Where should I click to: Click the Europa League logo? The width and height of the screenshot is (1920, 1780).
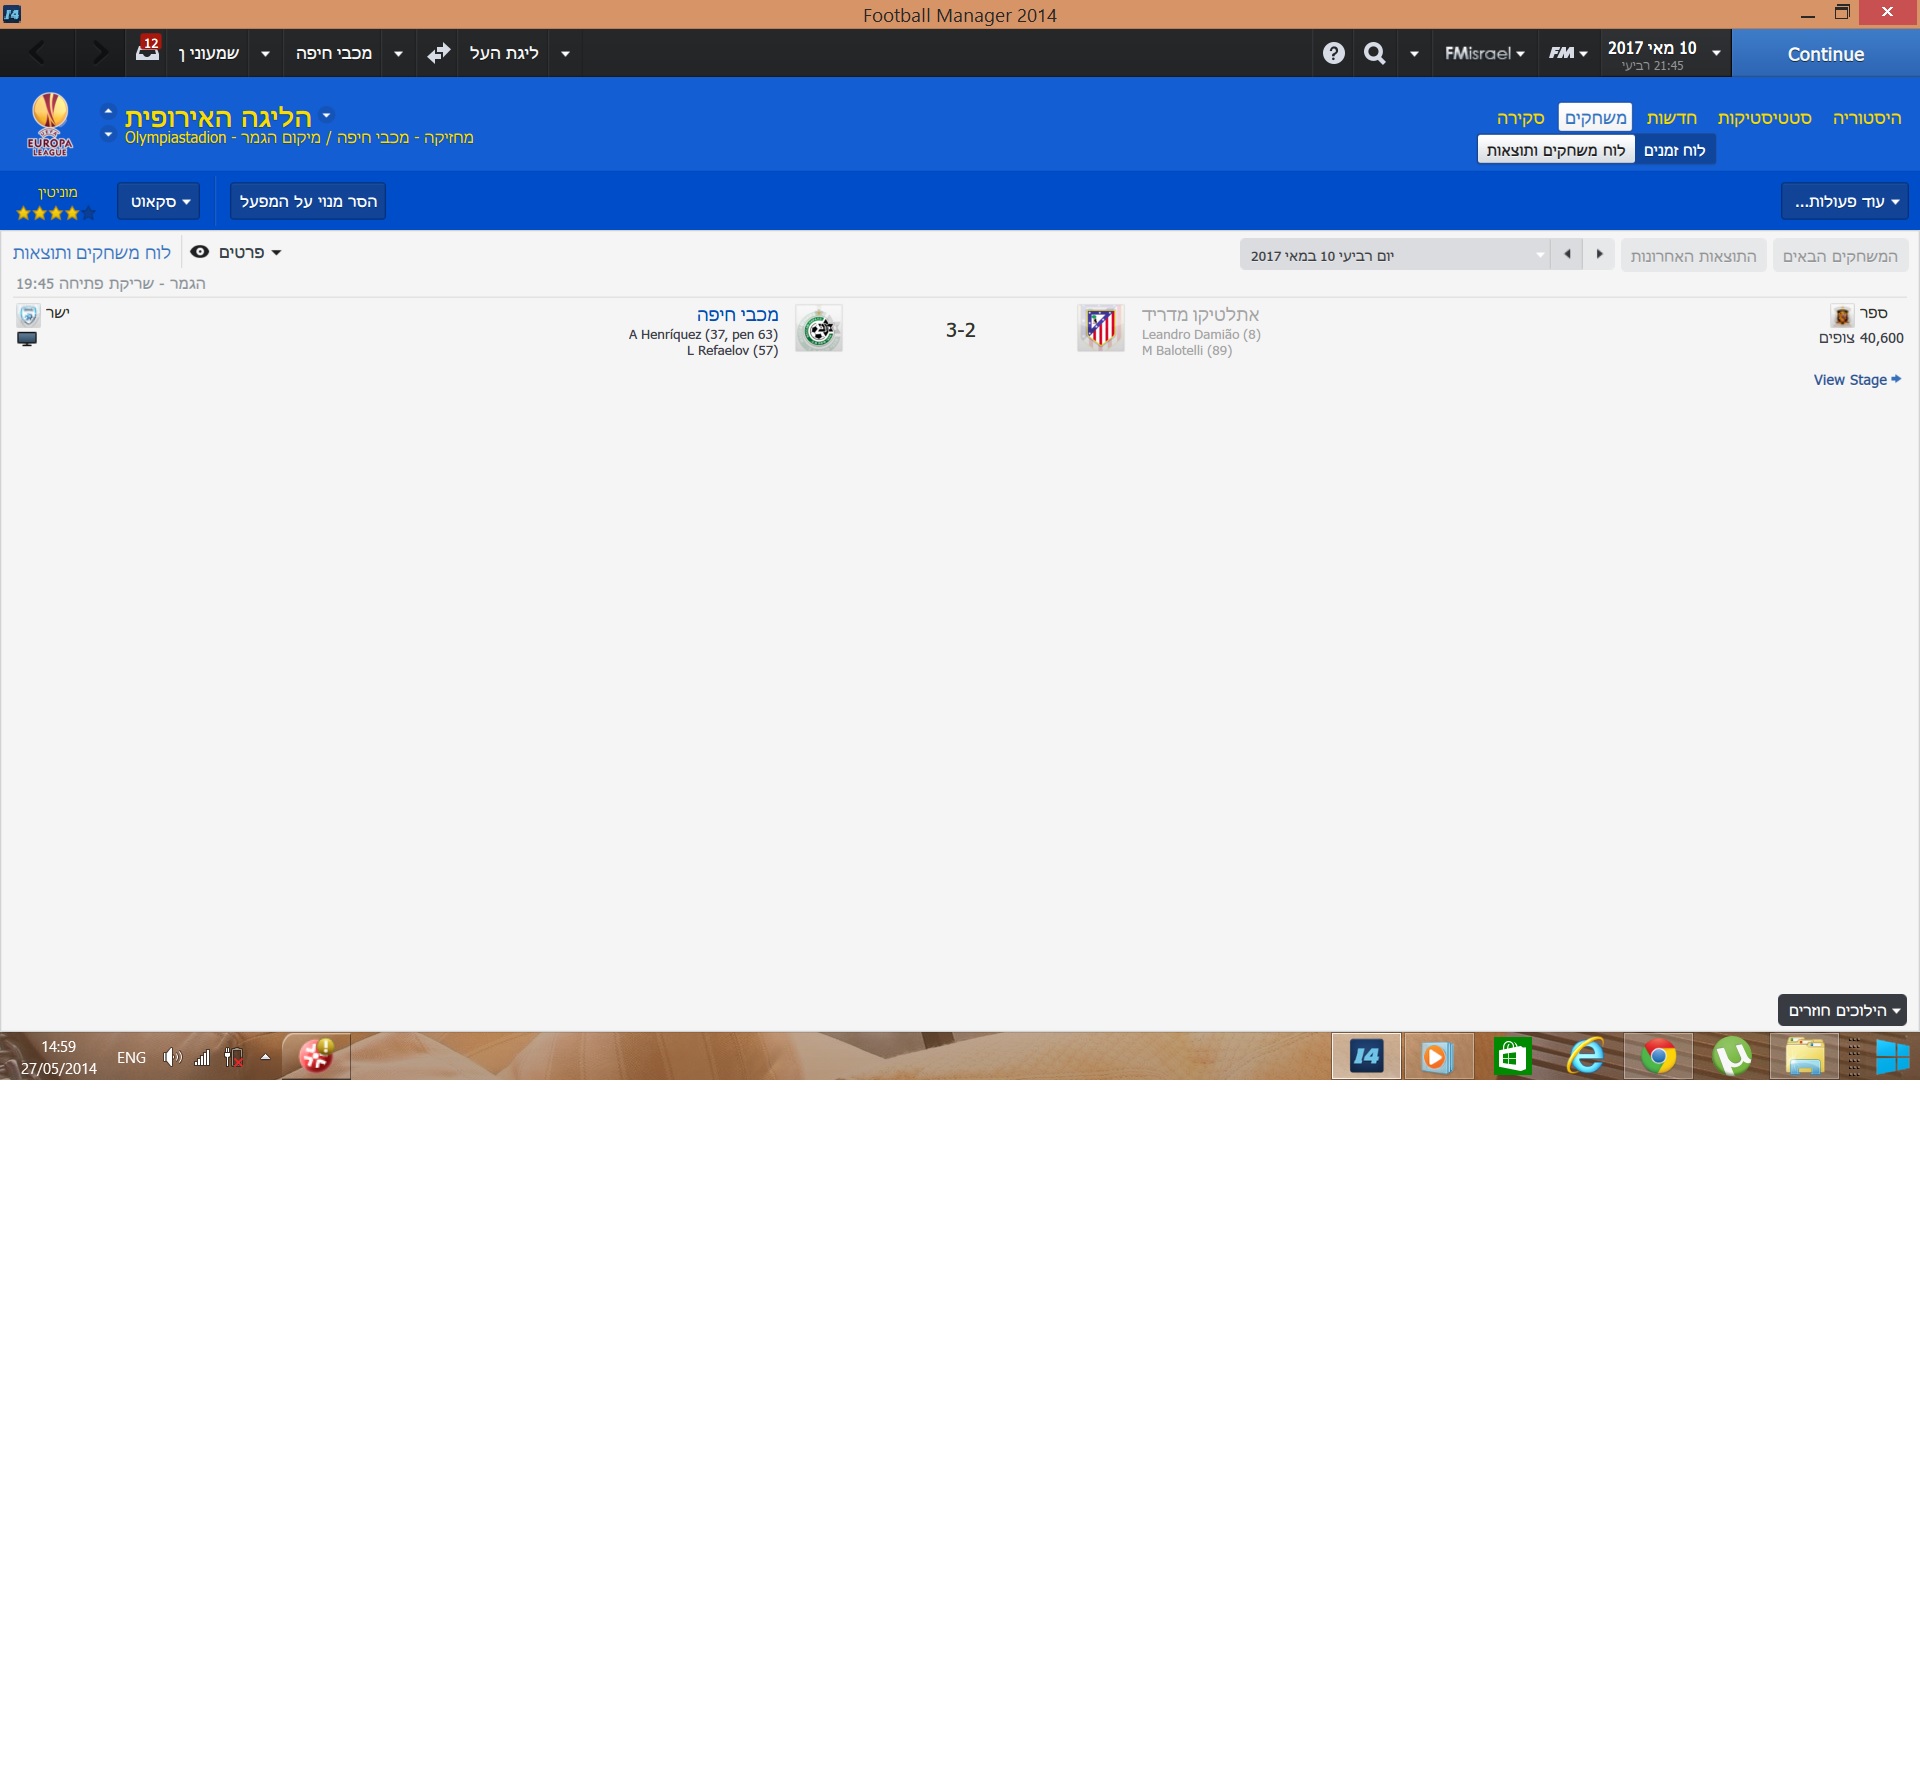click(x=50, y=124)
